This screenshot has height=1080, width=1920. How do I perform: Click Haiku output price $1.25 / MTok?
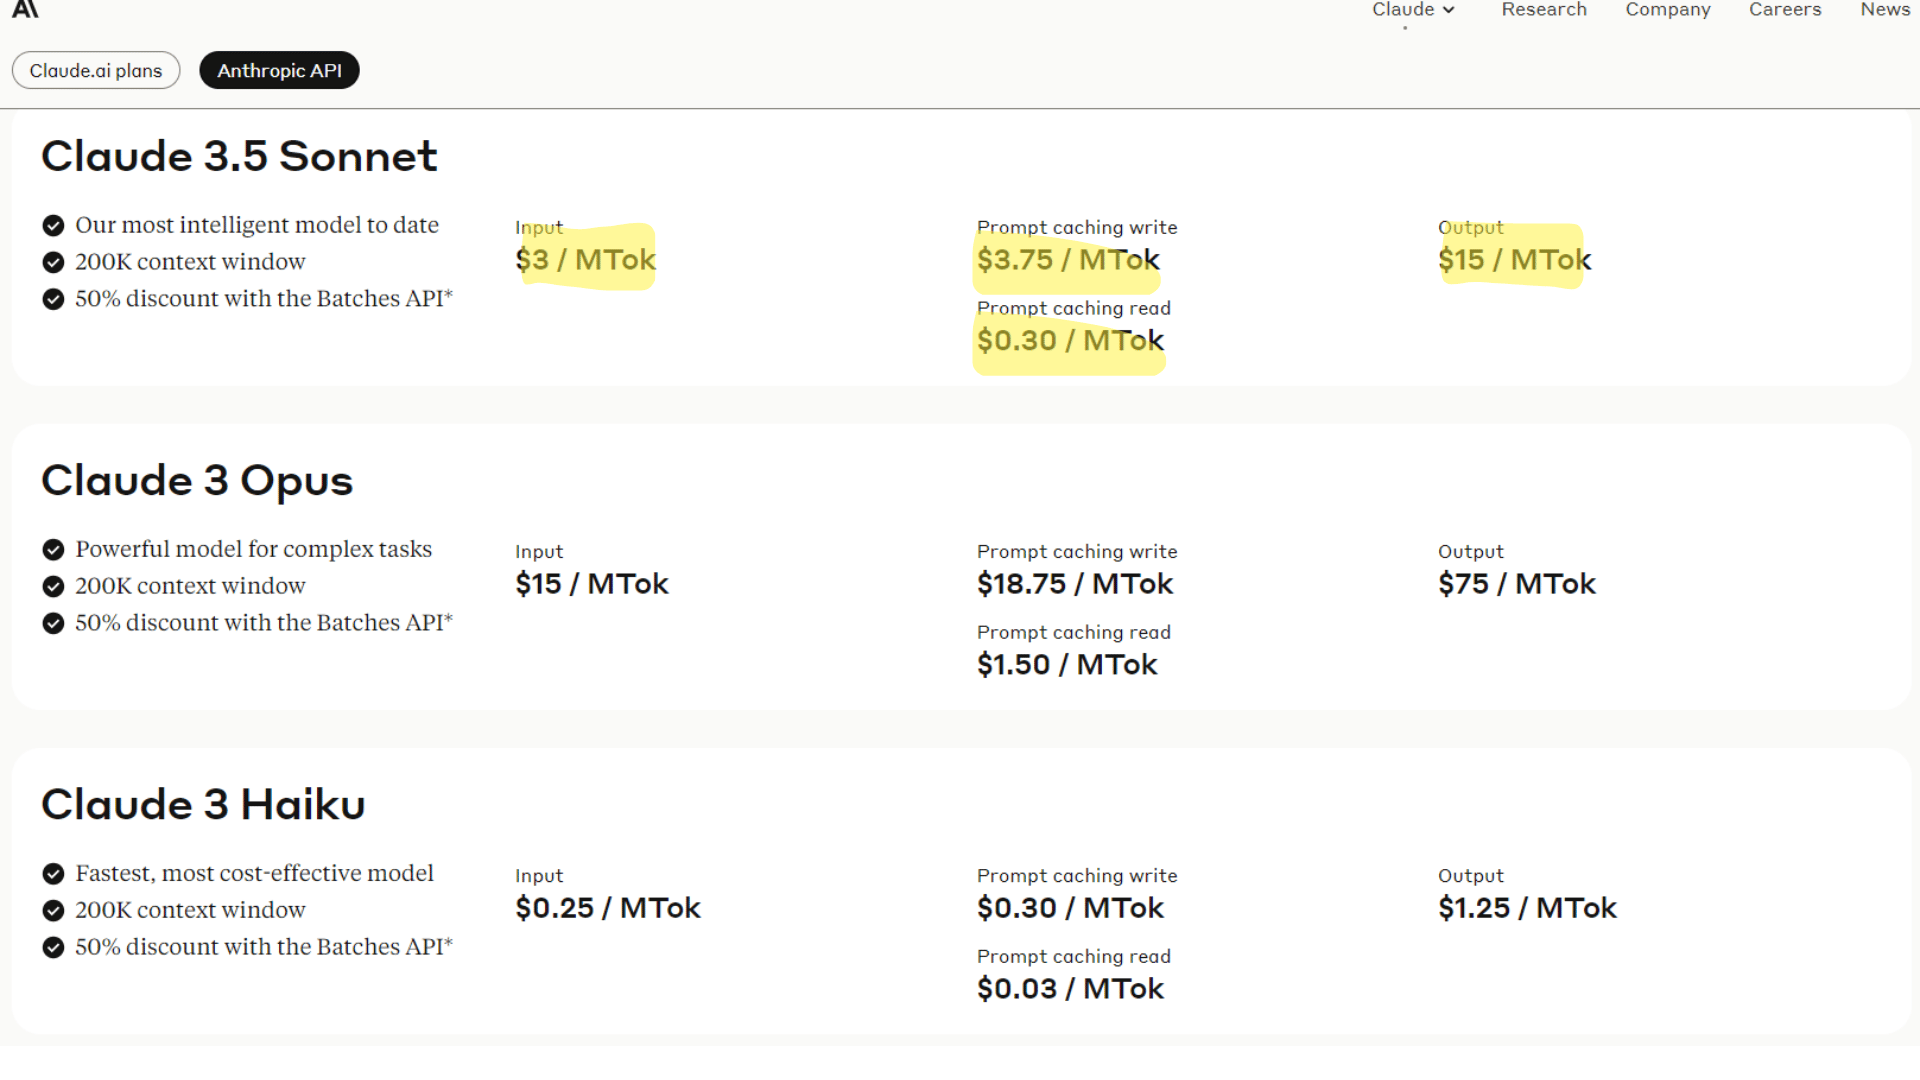pyautogui.click(x=1527, y=908)
